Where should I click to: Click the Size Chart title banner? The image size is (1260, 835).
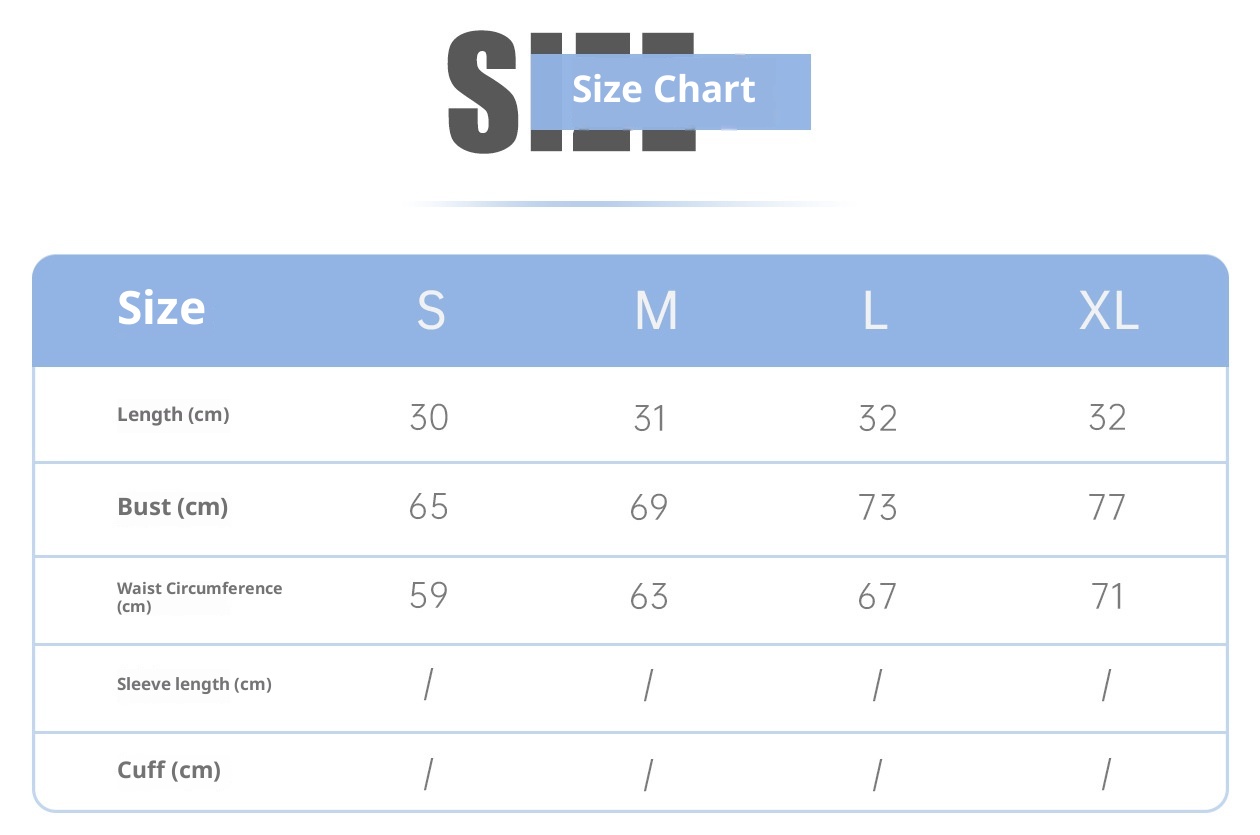pos(664,90)
